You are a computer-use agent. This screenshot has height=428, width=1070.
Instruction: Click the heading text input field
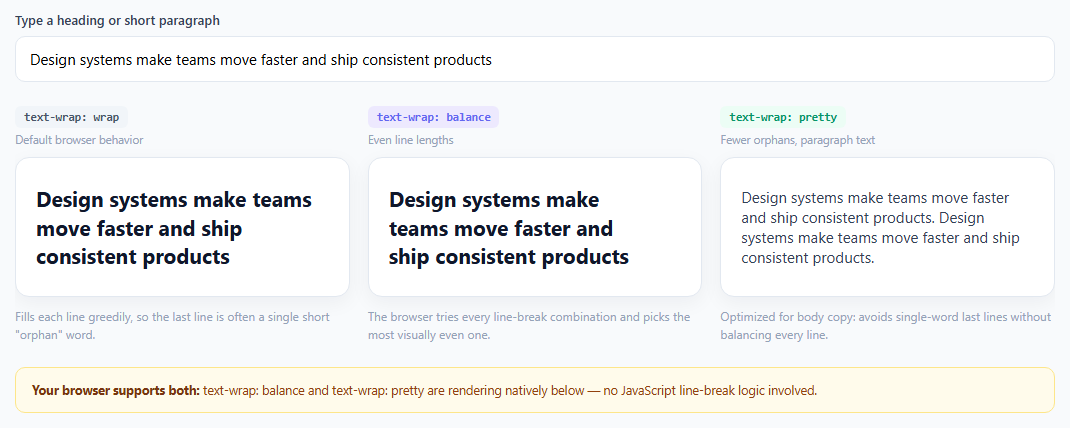(x=534, y=59)
